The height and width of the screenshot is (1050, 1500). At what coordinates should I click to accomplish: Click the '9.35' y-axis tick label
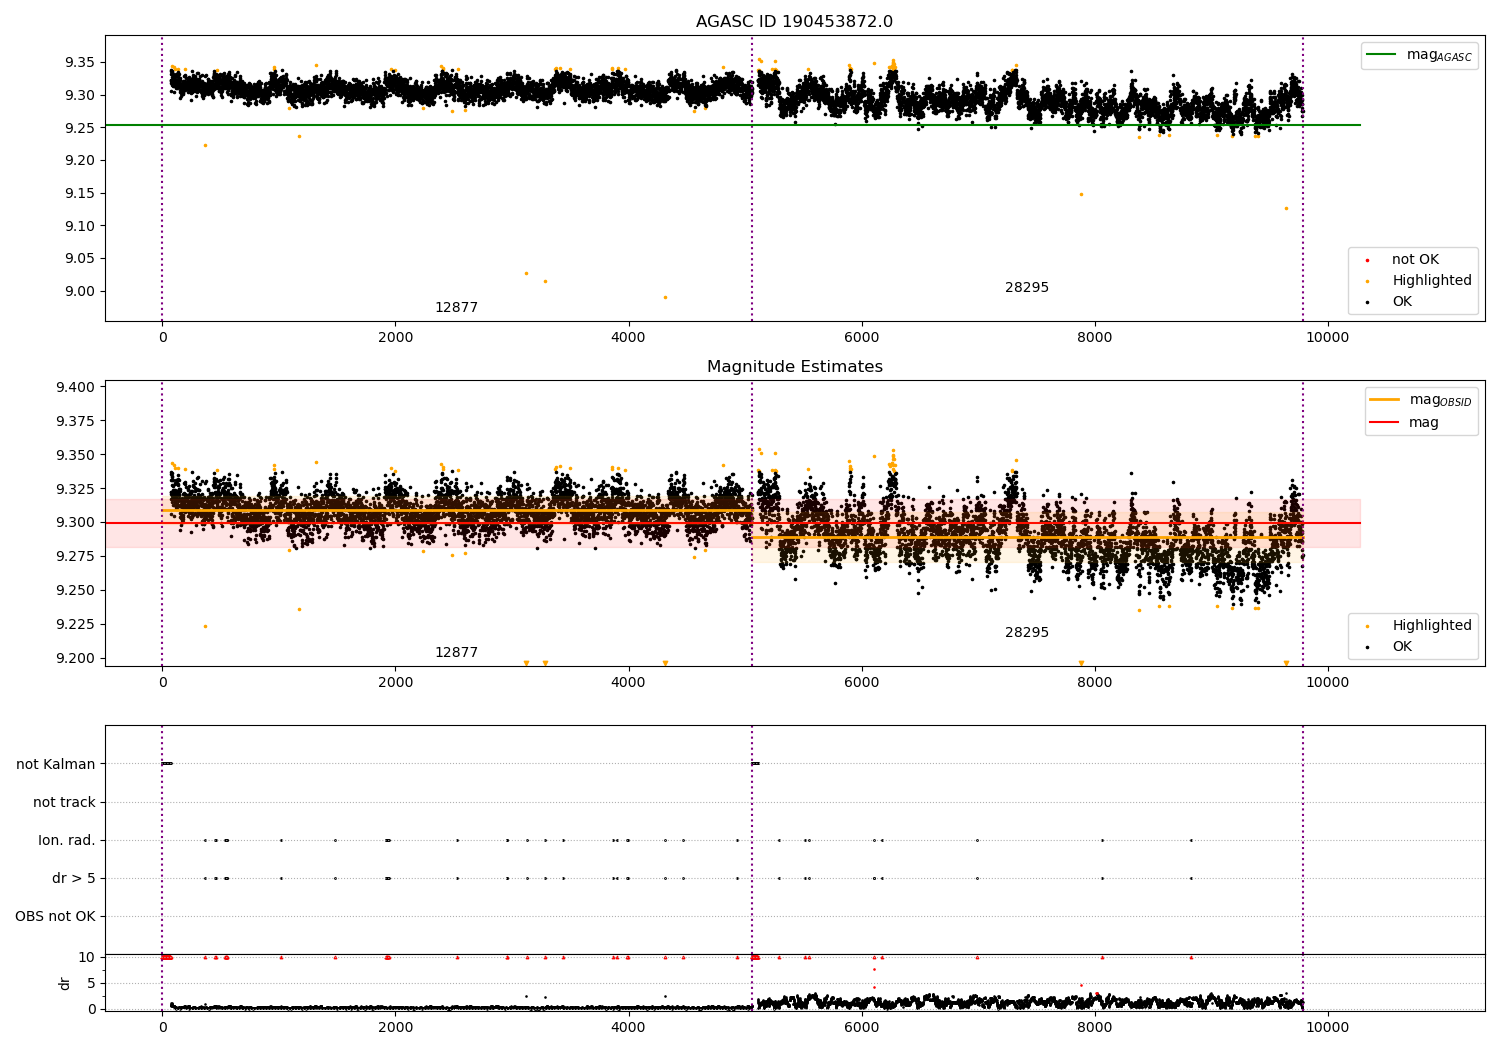tap(80, 63)
